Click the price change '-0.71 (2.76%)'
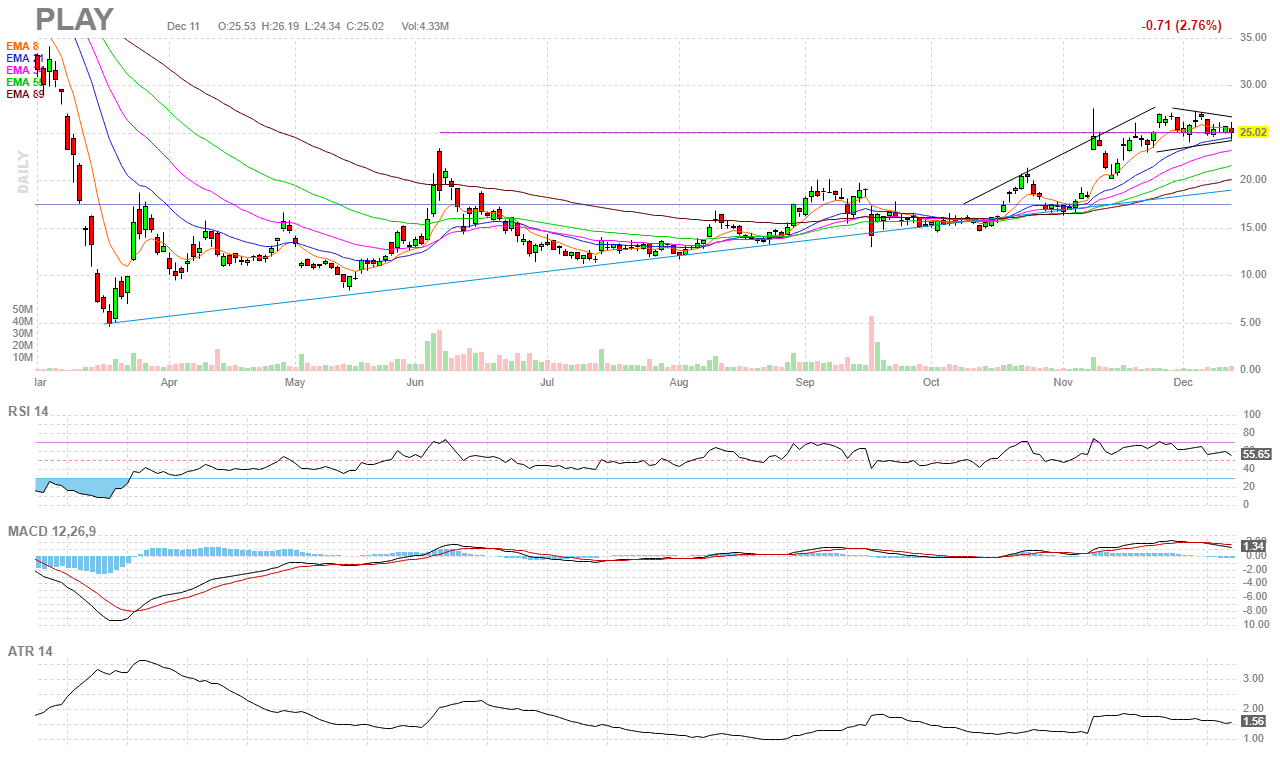Viewport: 1280px width, 760px height. click(x=1181, y=26)
